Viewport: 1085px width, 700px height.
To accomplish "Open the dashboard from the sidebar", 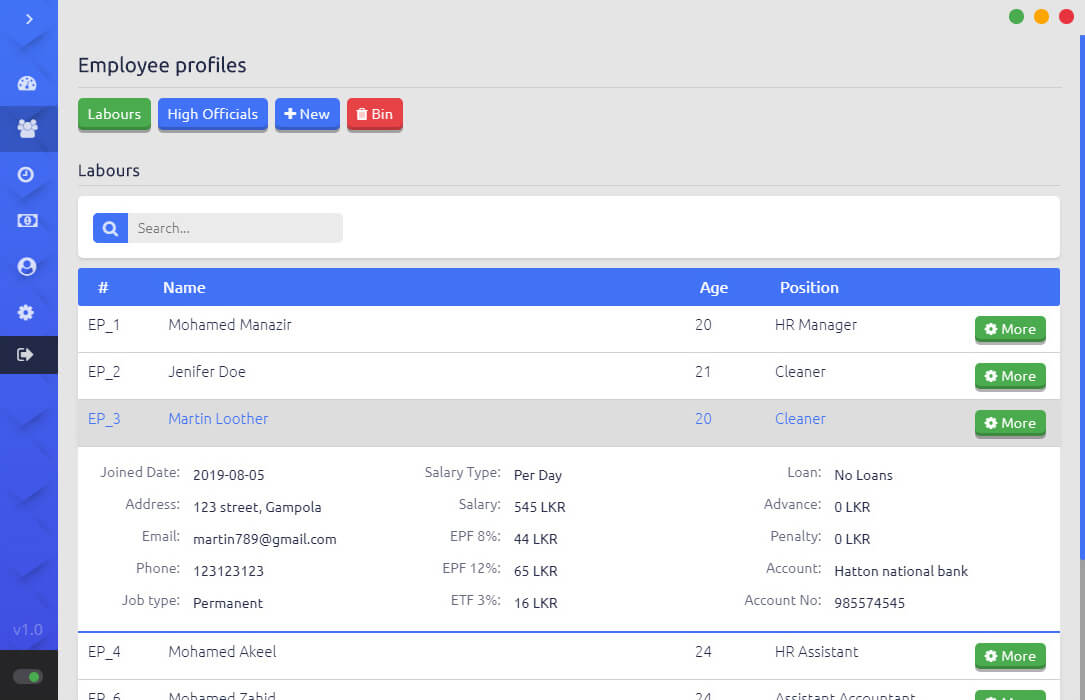I will click(27, 84).
